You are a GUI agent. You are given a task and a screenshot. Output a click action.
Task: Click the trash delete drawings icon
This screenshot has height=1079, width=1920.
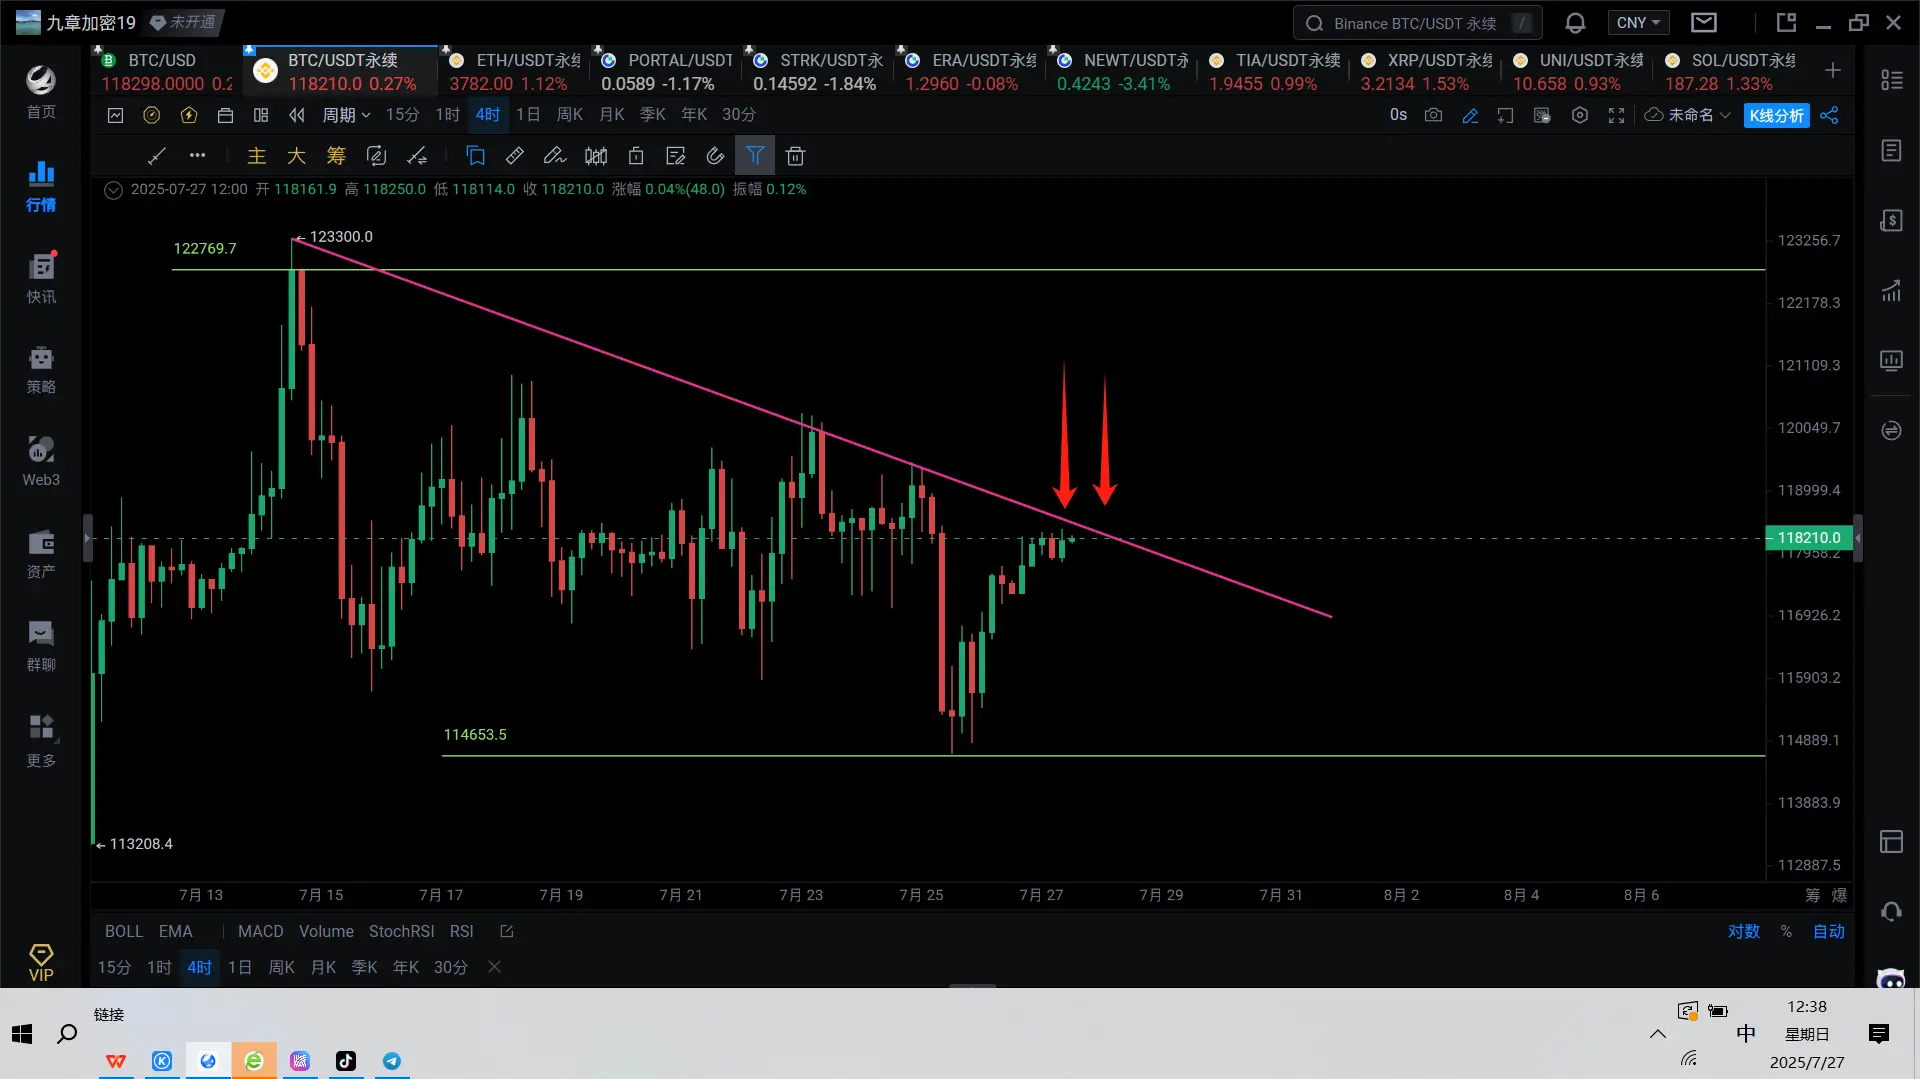click(795, 156)
